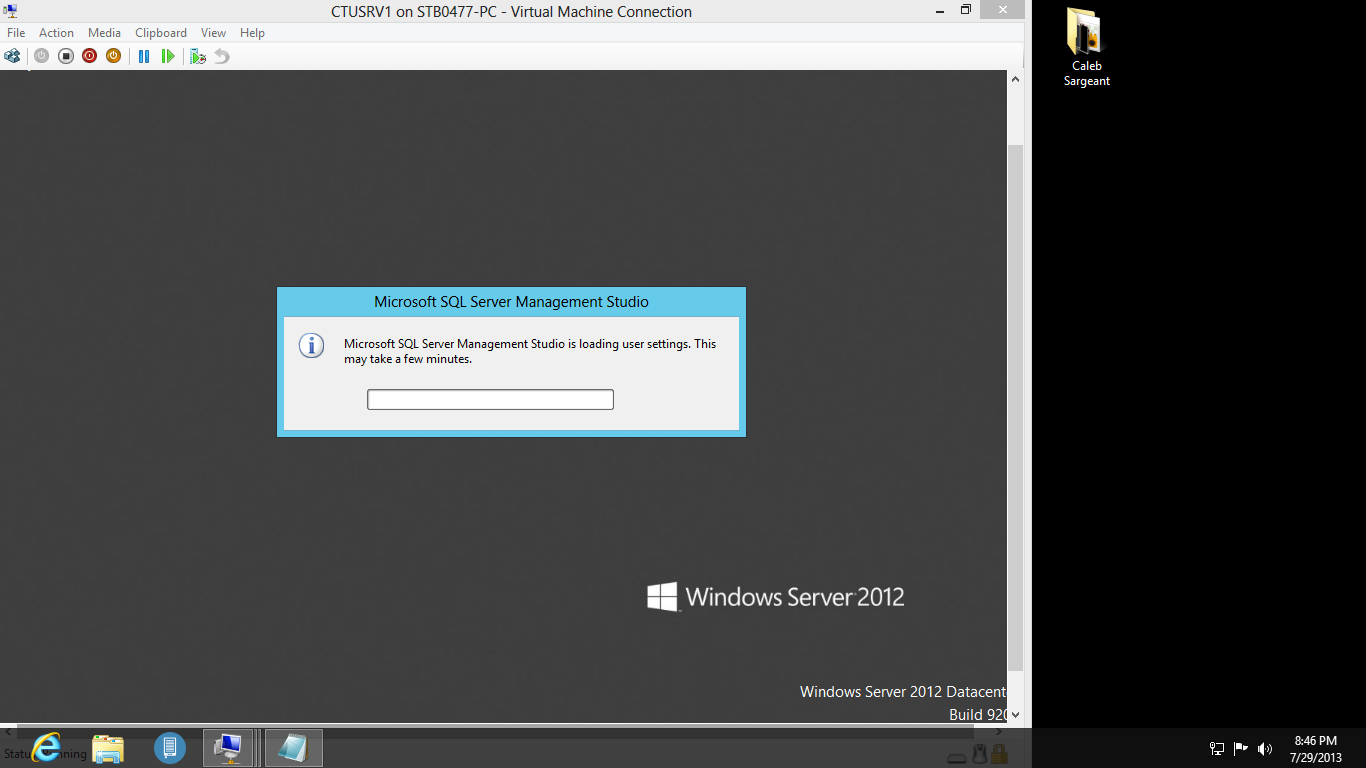
Task: Open the Help menu
Action: click(x=252, y=33)
